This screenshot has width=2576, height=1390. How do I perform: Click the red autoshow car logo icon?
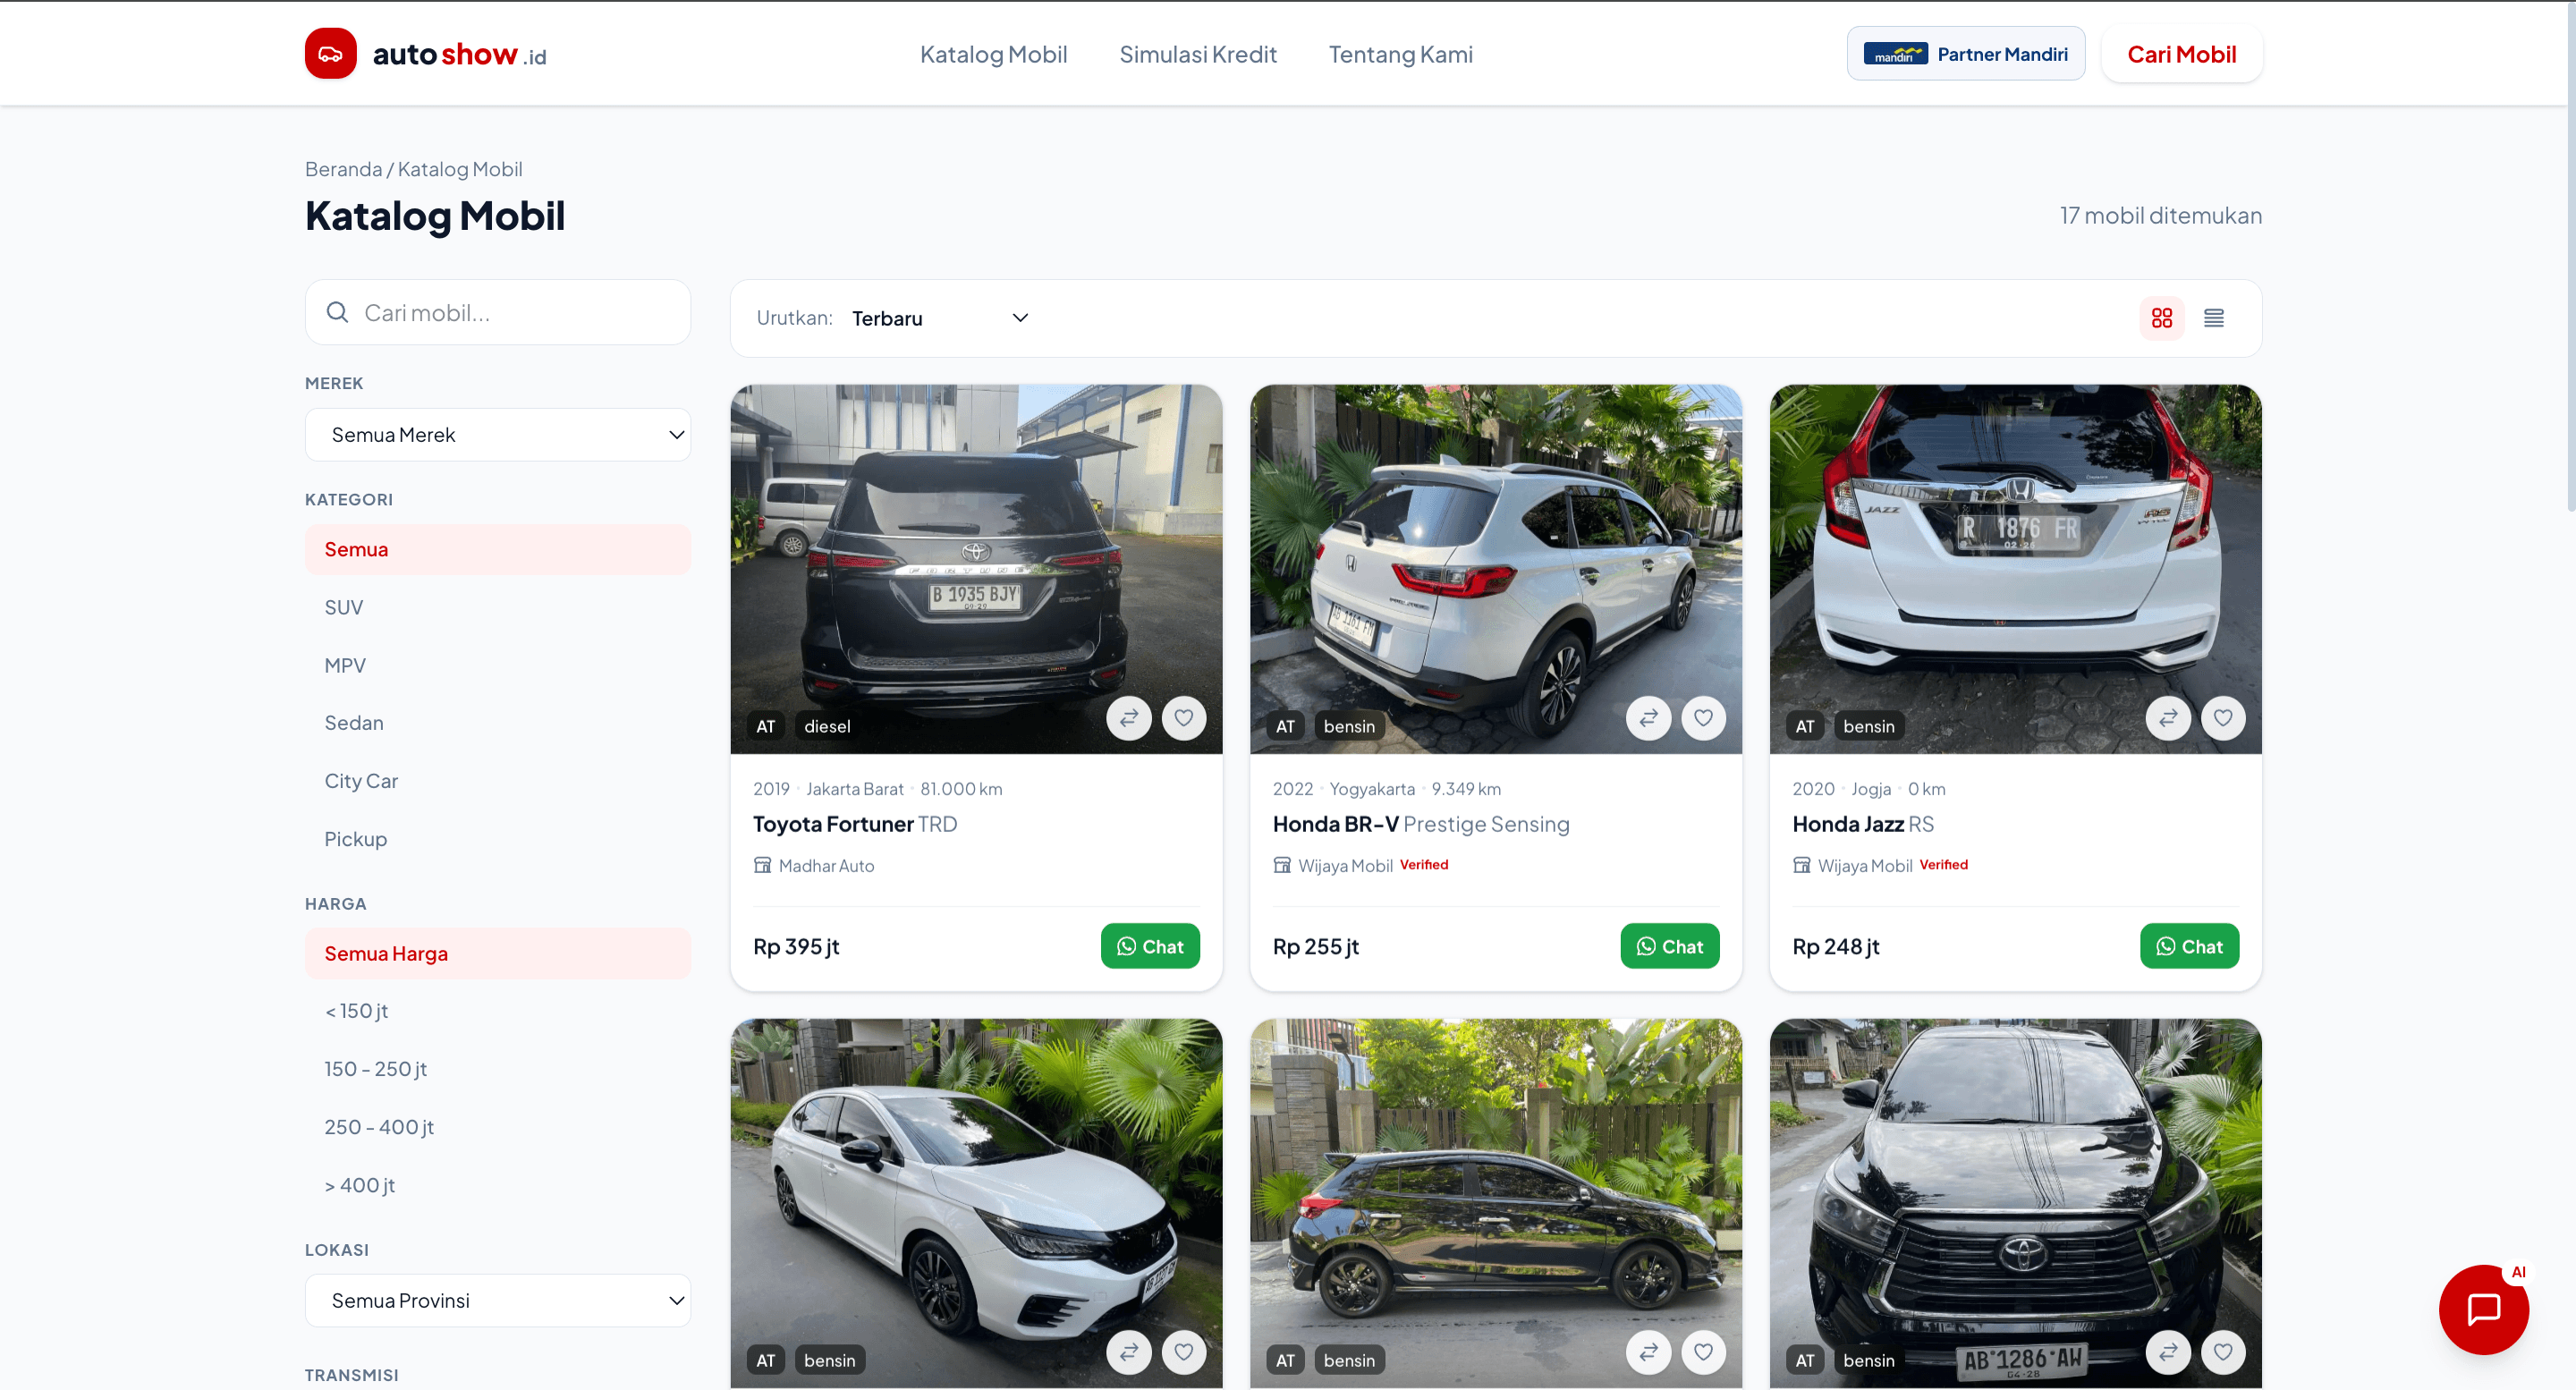330,54
